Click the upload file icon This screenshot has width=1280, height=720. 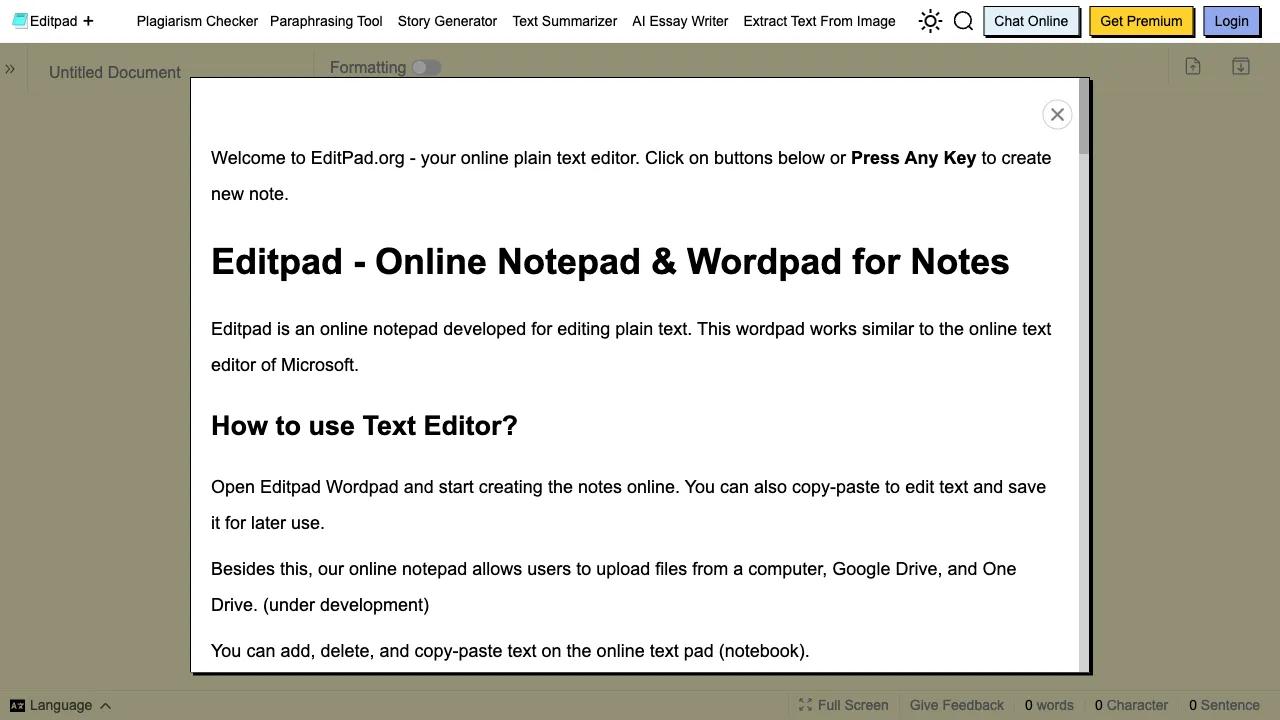point(1193,66)
